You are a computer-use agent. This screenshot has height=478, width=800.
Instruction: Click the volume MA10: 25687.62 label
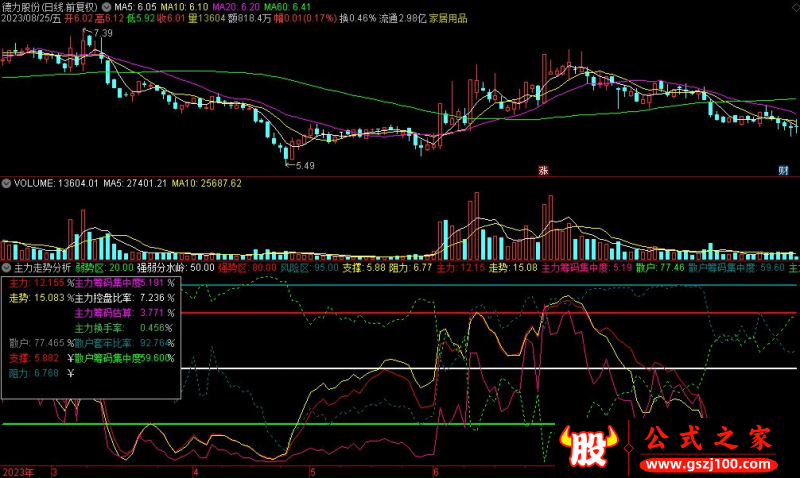207,184
